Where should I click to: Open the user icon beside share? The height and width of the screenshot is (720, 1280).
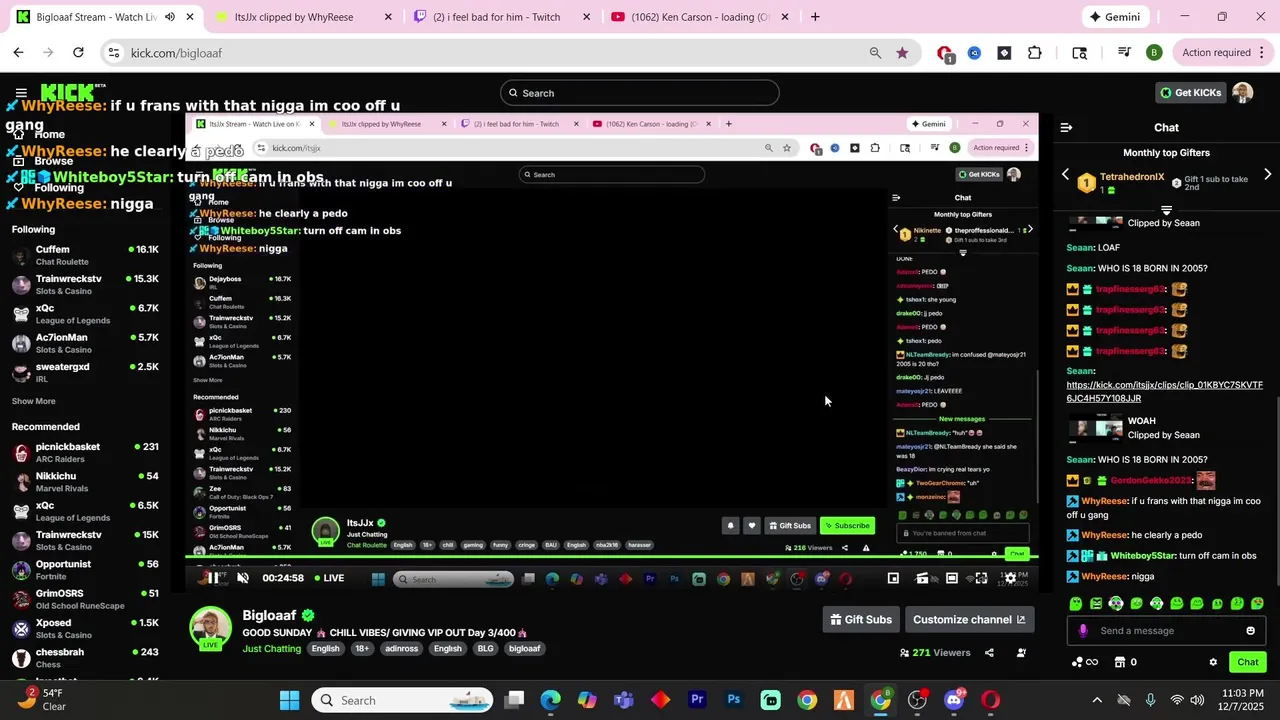(x=1021, y=653)
